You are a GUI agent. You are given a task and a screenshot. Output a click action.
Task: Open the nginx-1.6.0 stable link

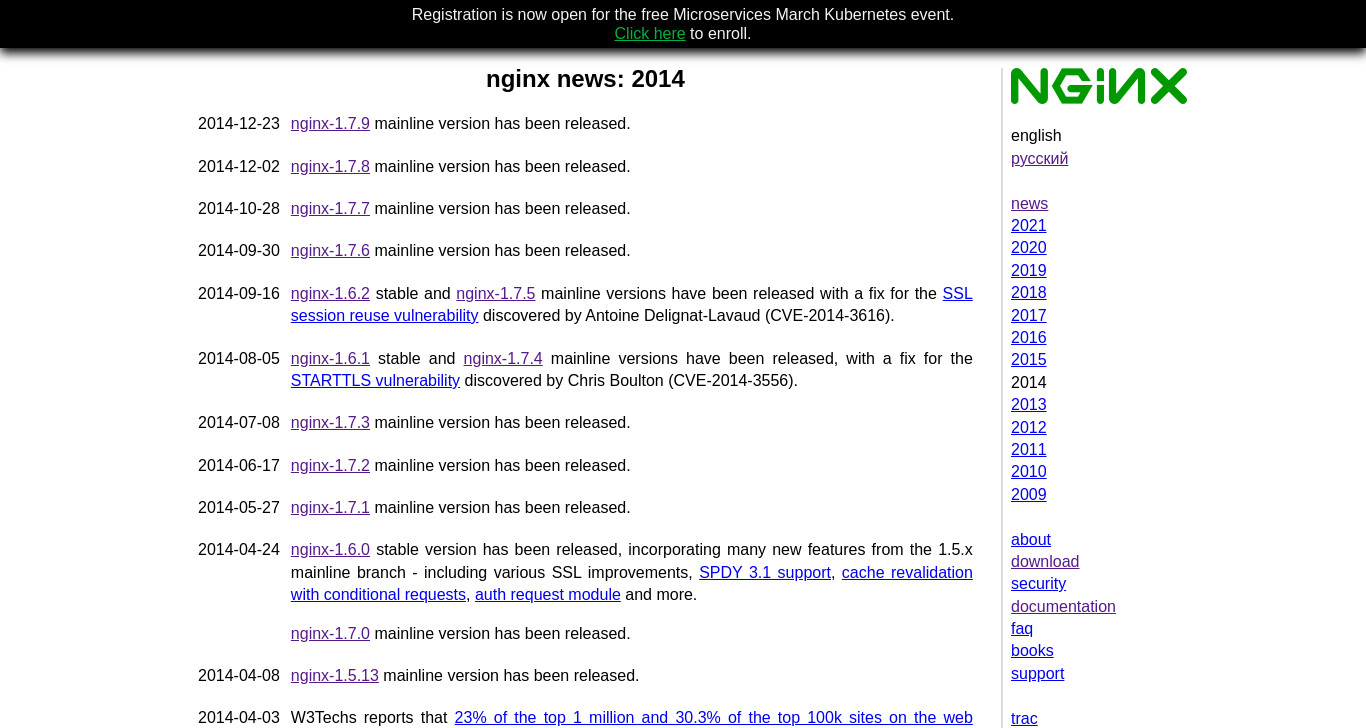tap(330, 550)
